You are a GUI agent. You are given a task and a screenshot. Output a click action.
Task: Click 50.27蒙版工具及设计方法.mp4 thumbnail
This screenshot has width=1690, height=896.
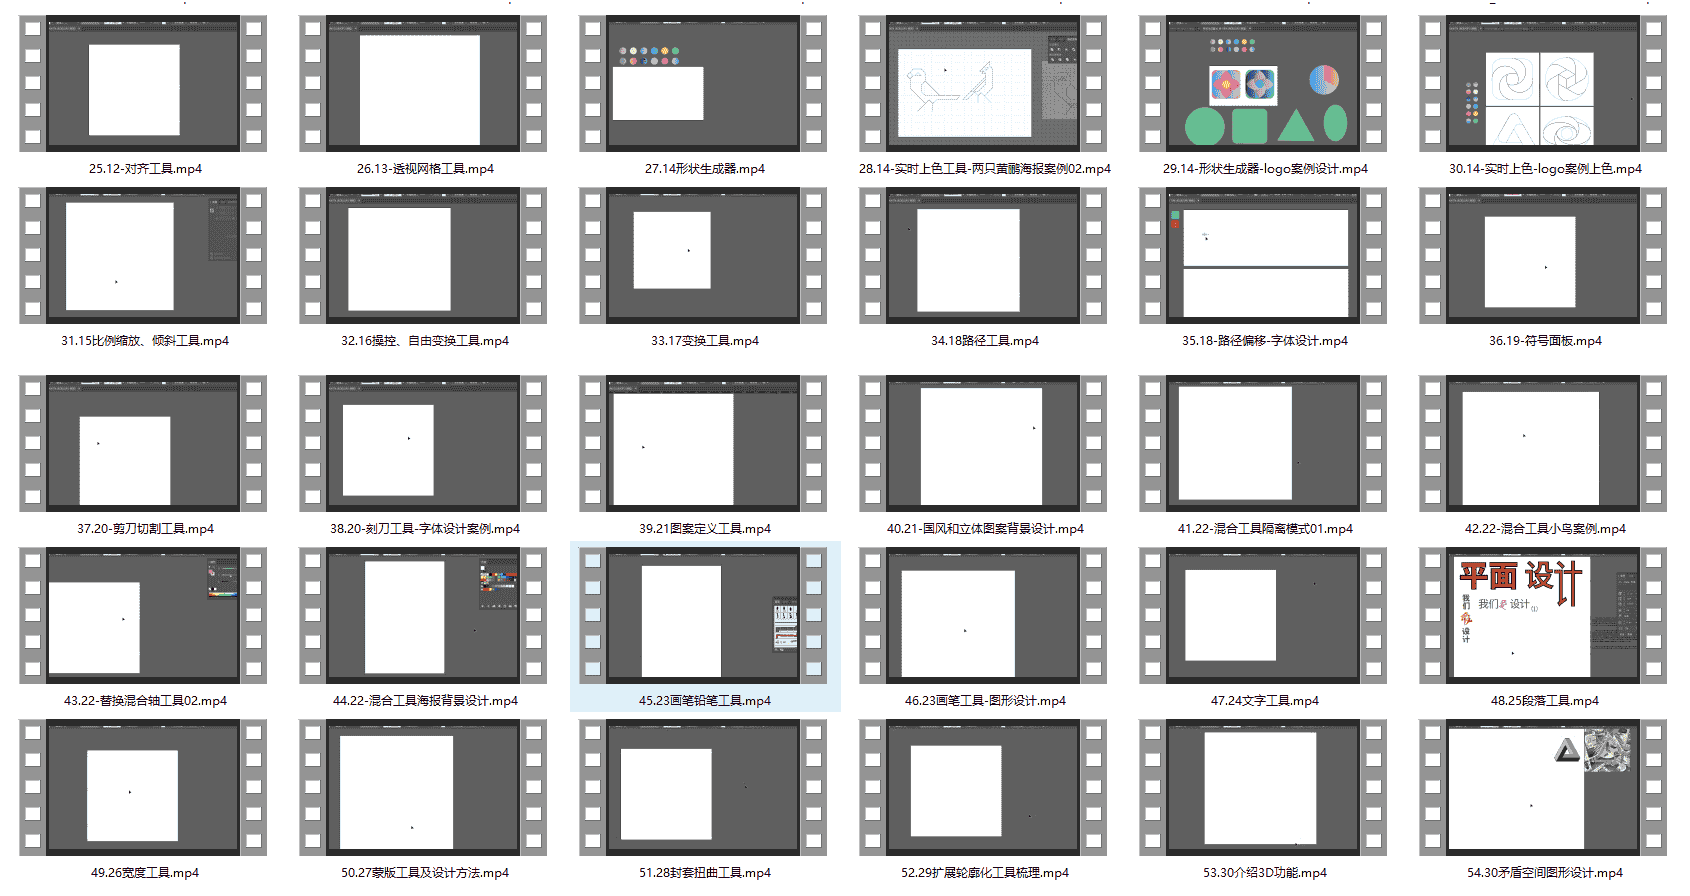423,788
